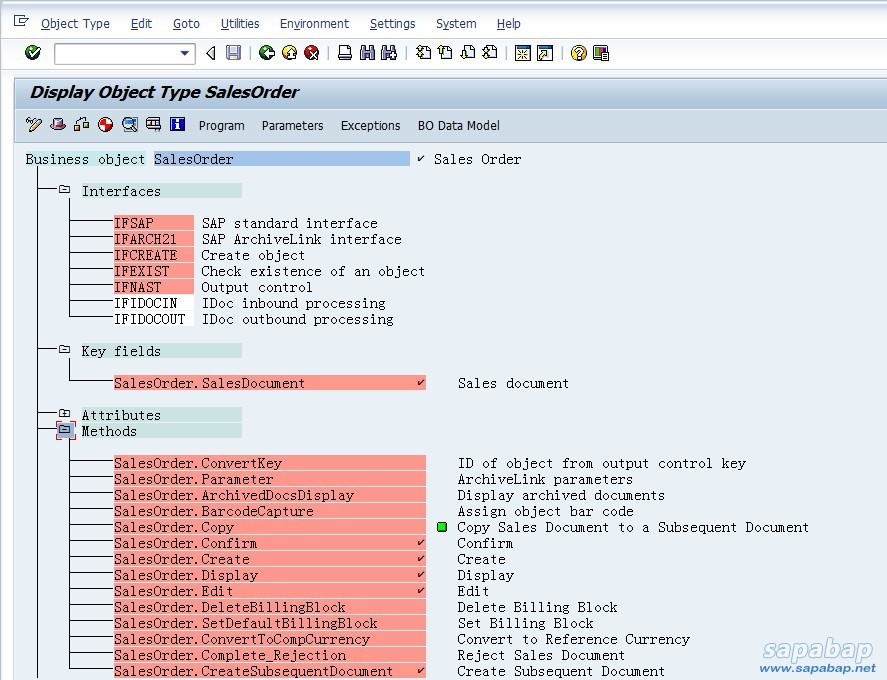Screen dimensions: 887x680
Task: Open the yellow Help question icon
Action: (578, 53)
